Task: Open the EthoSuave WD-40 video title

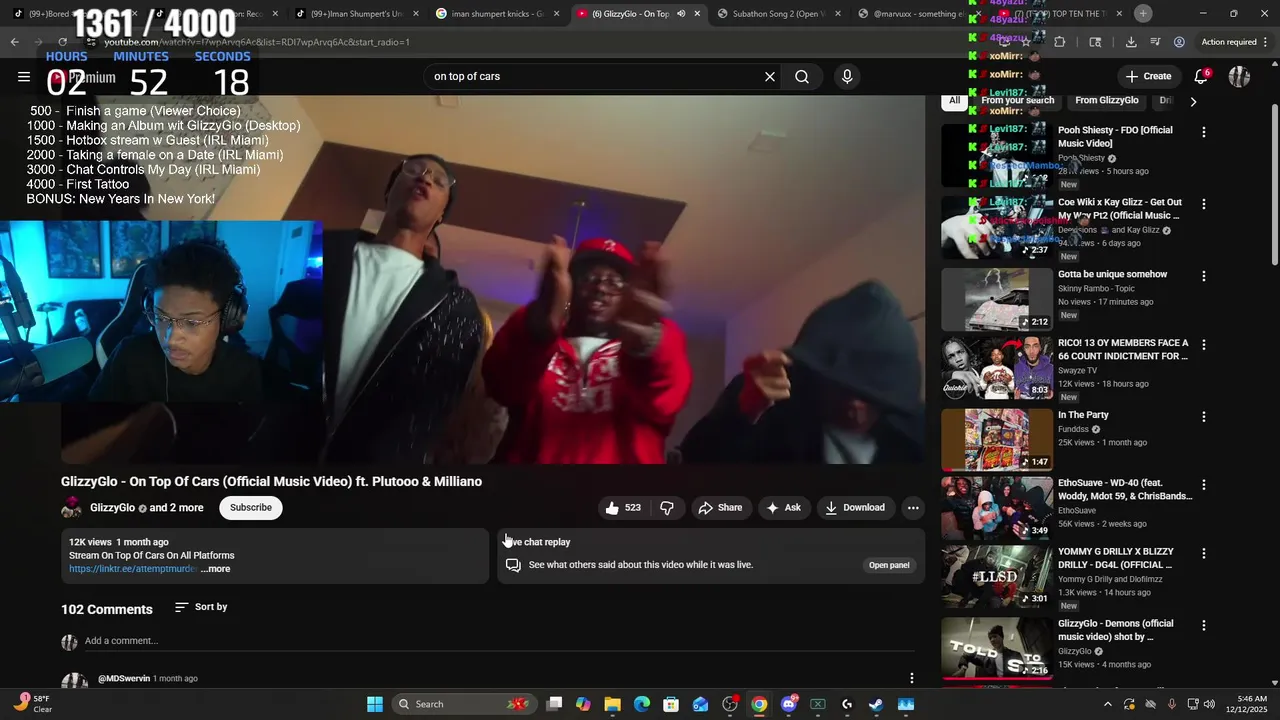Action: 1125,490
